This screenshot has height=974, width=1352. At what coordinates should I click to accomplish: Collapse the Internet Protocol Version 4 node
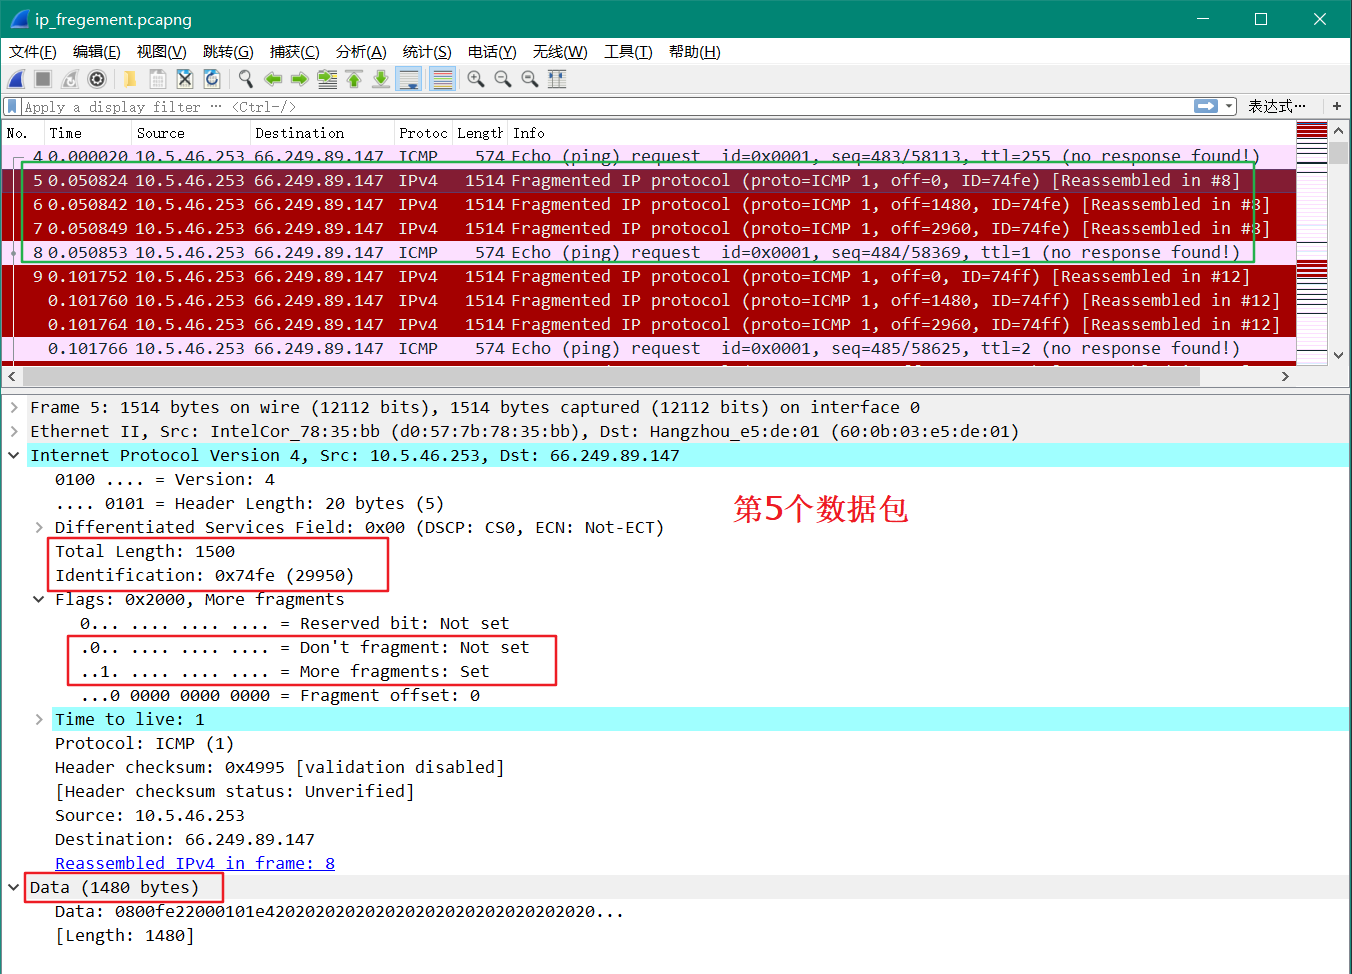pyautogui.click(x=14, y=456)
